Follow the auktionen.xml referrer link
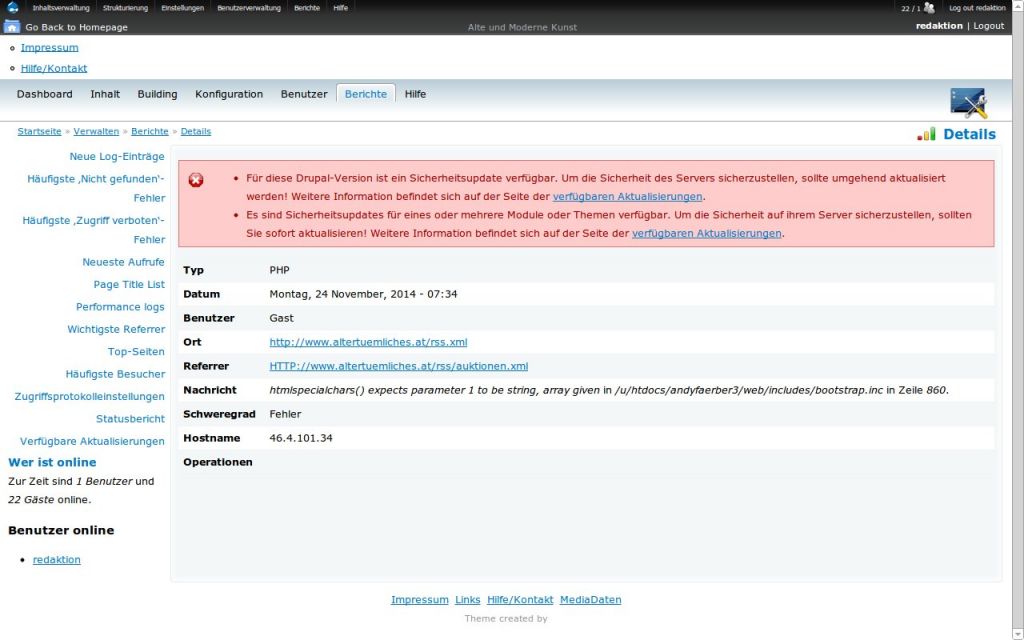 pyautogui.click(x=398, y=366)
